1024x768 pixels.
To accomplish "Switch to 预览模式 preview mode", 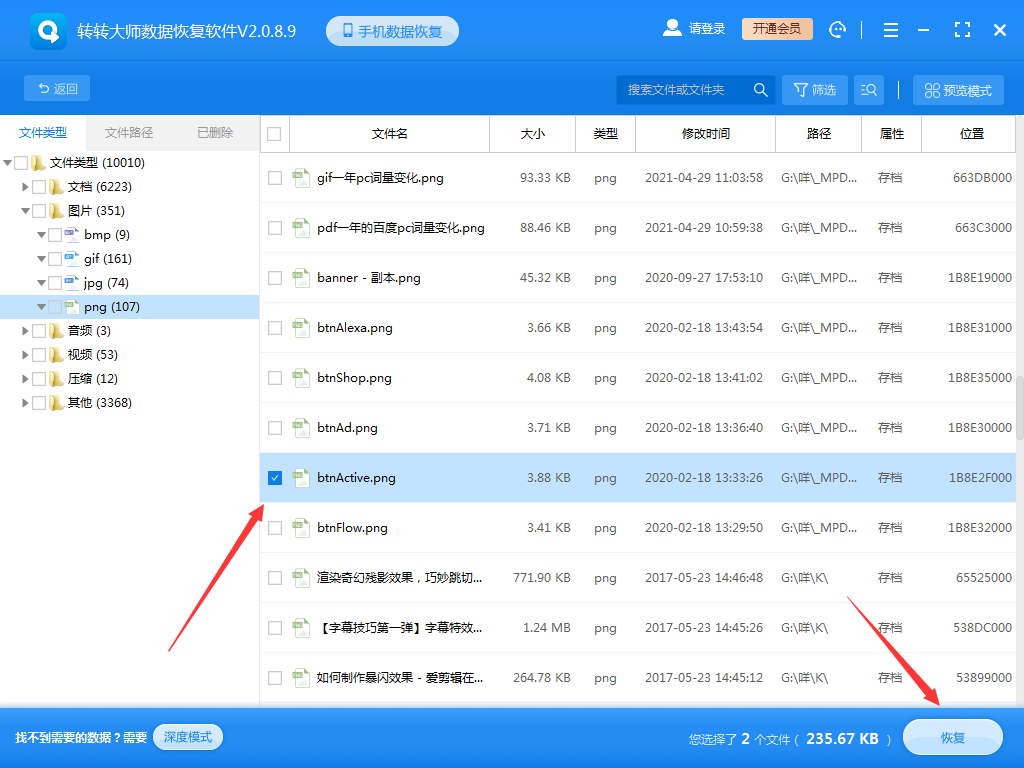I will pyautogui.click(x=957, y=89).
